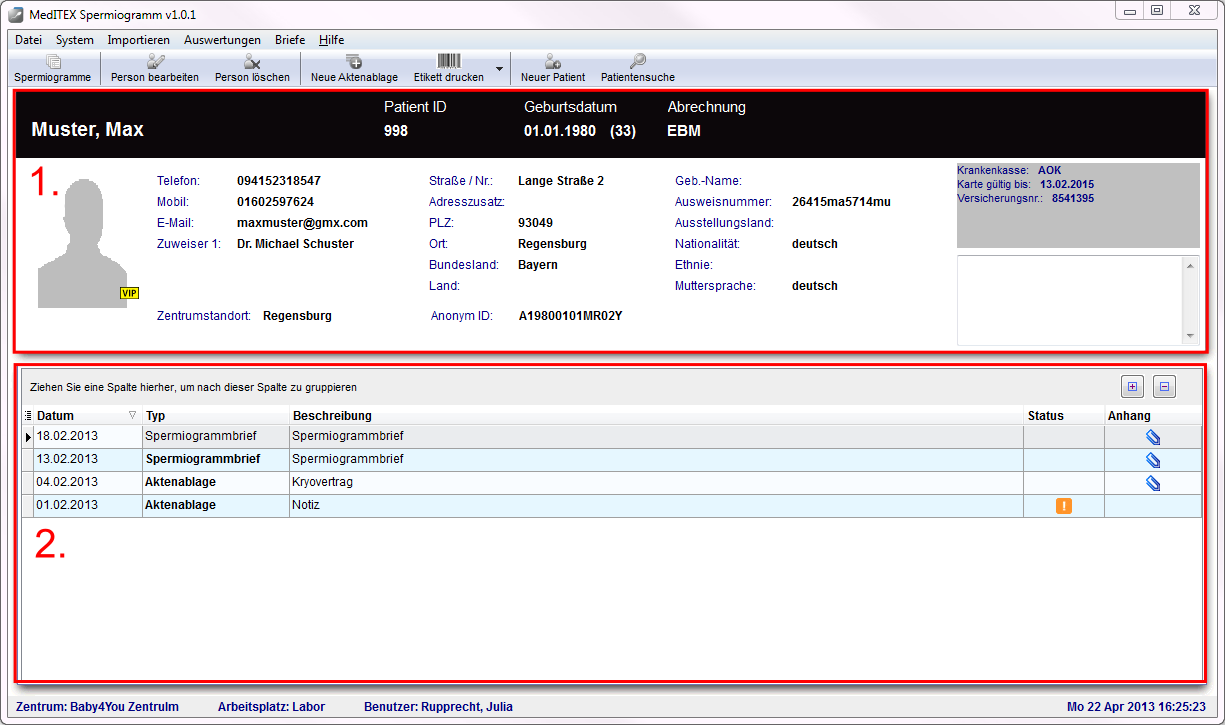Click the Status column header
This screenshot has height=725, width=1225.
[1064, 416]
